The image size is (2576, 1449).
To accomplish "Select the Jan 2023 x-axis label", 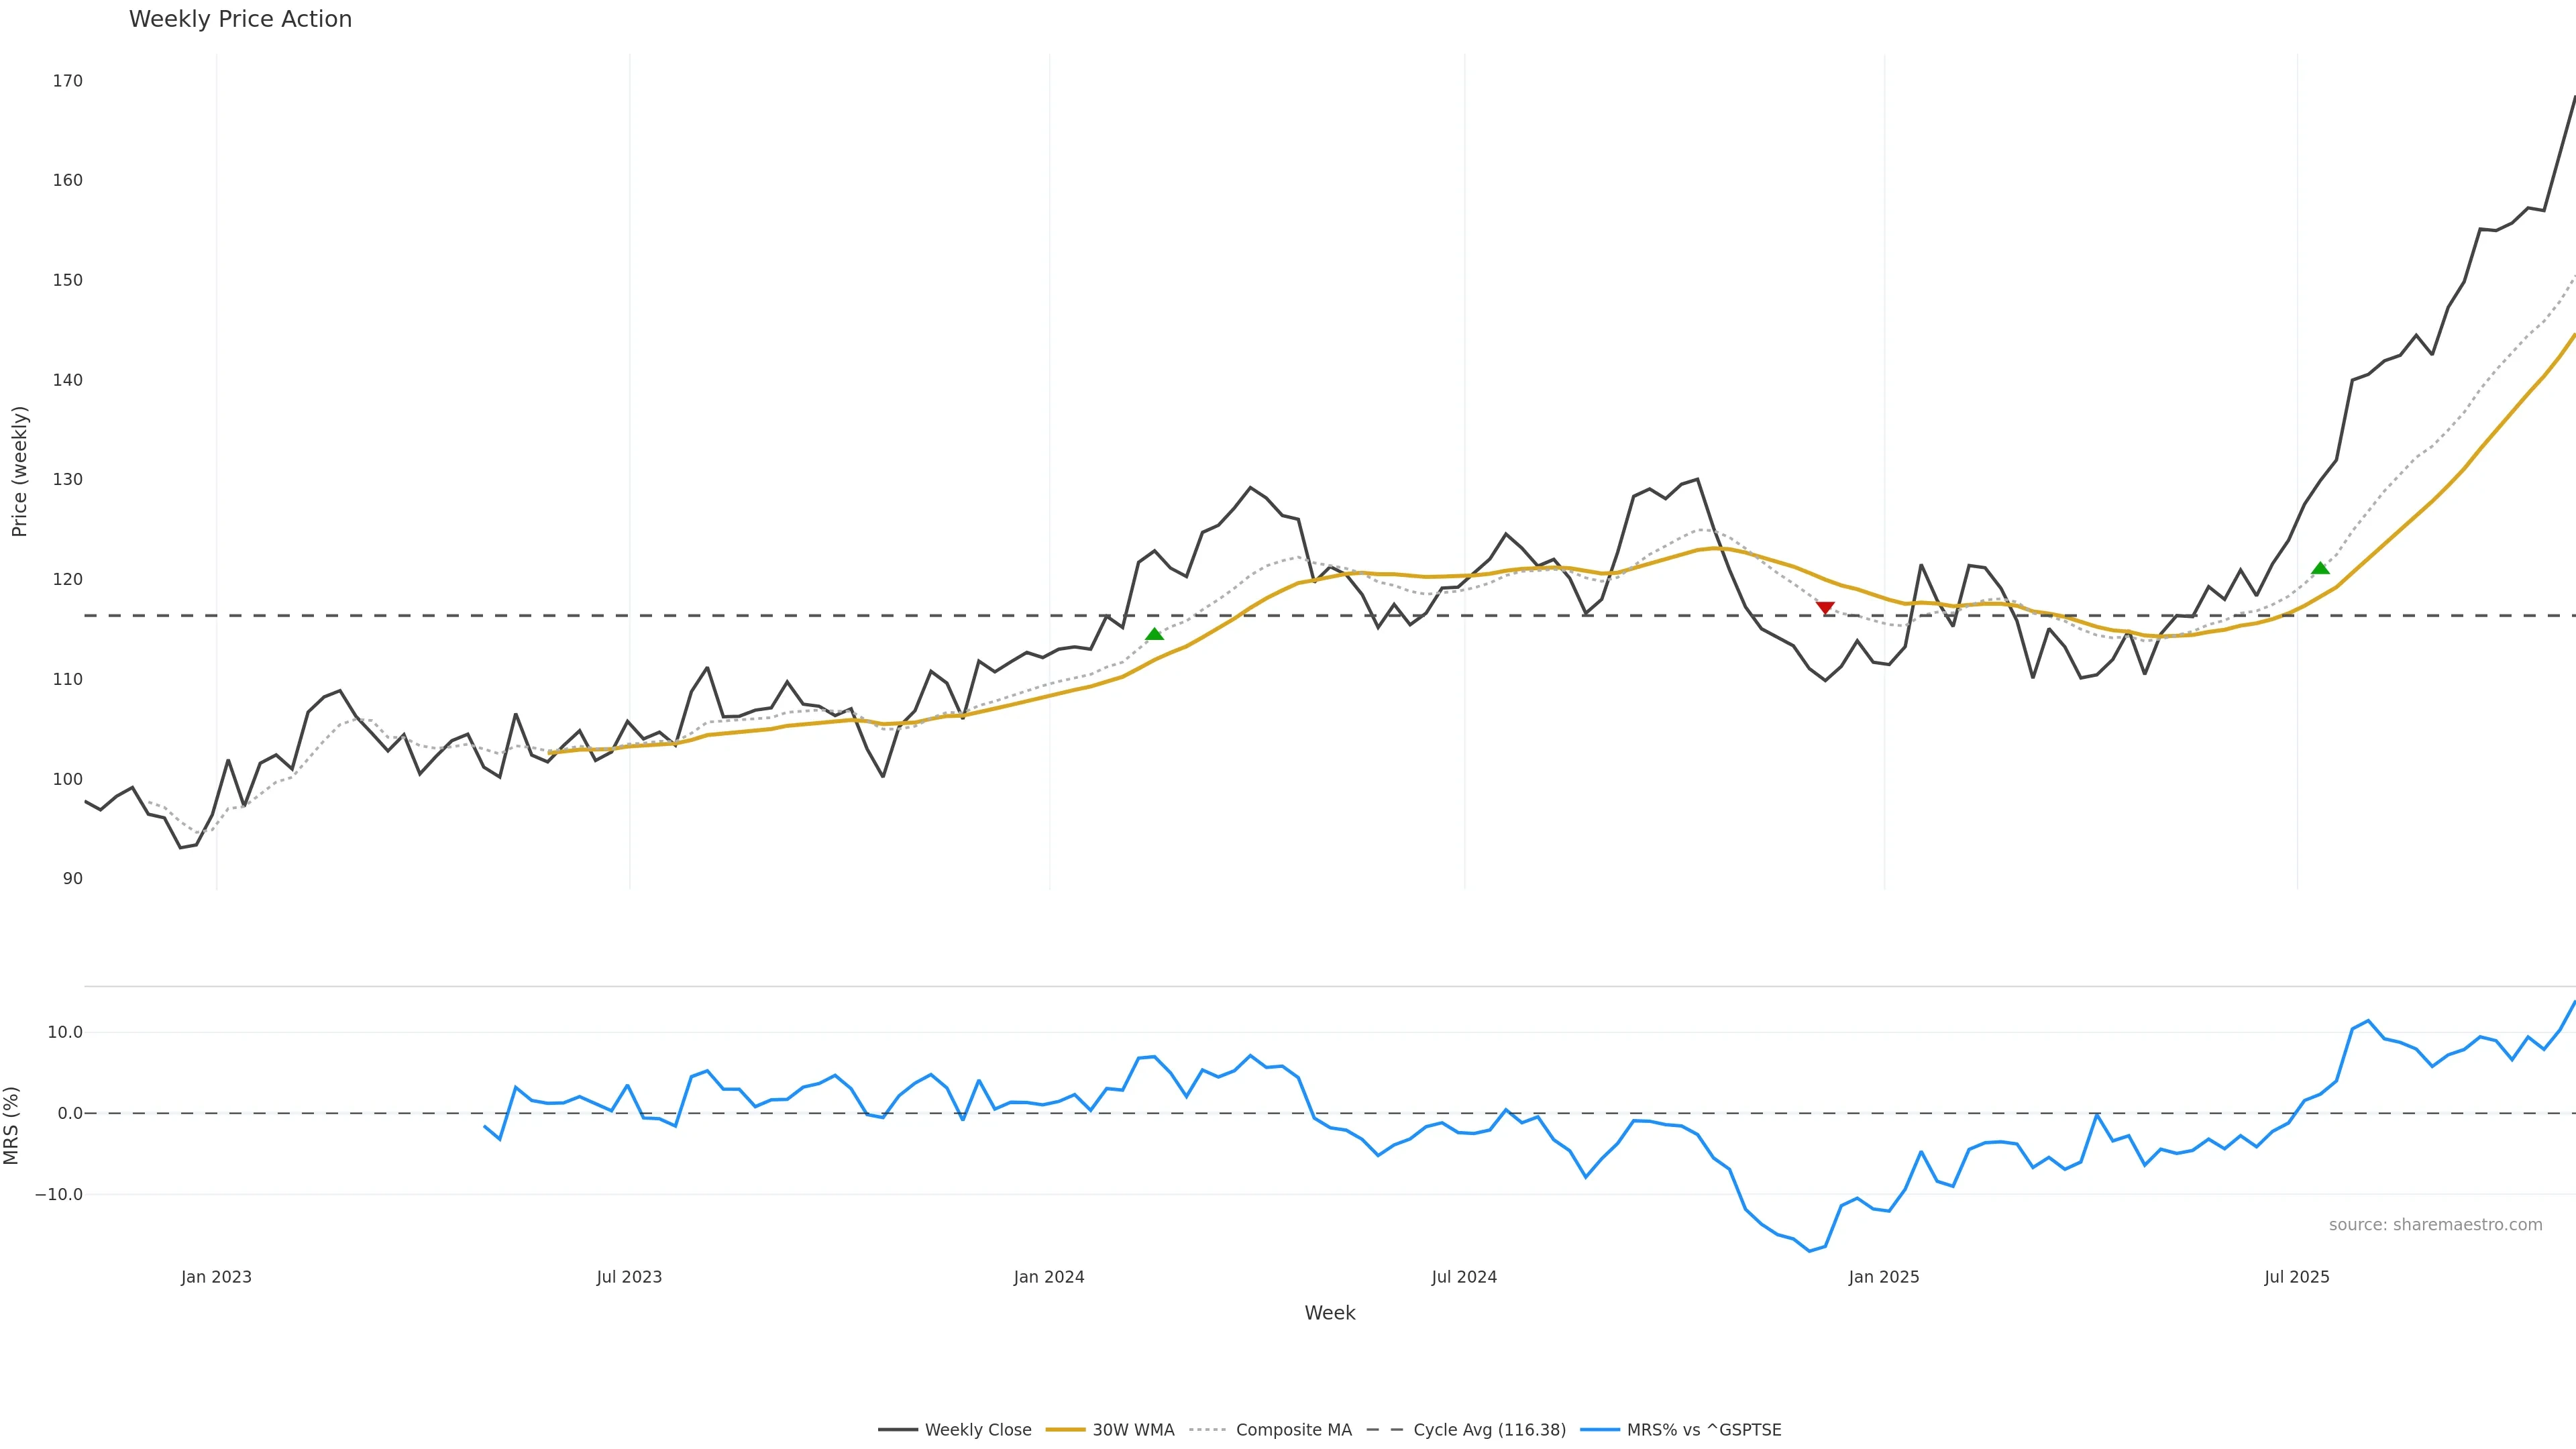I will coord(216,1277).
